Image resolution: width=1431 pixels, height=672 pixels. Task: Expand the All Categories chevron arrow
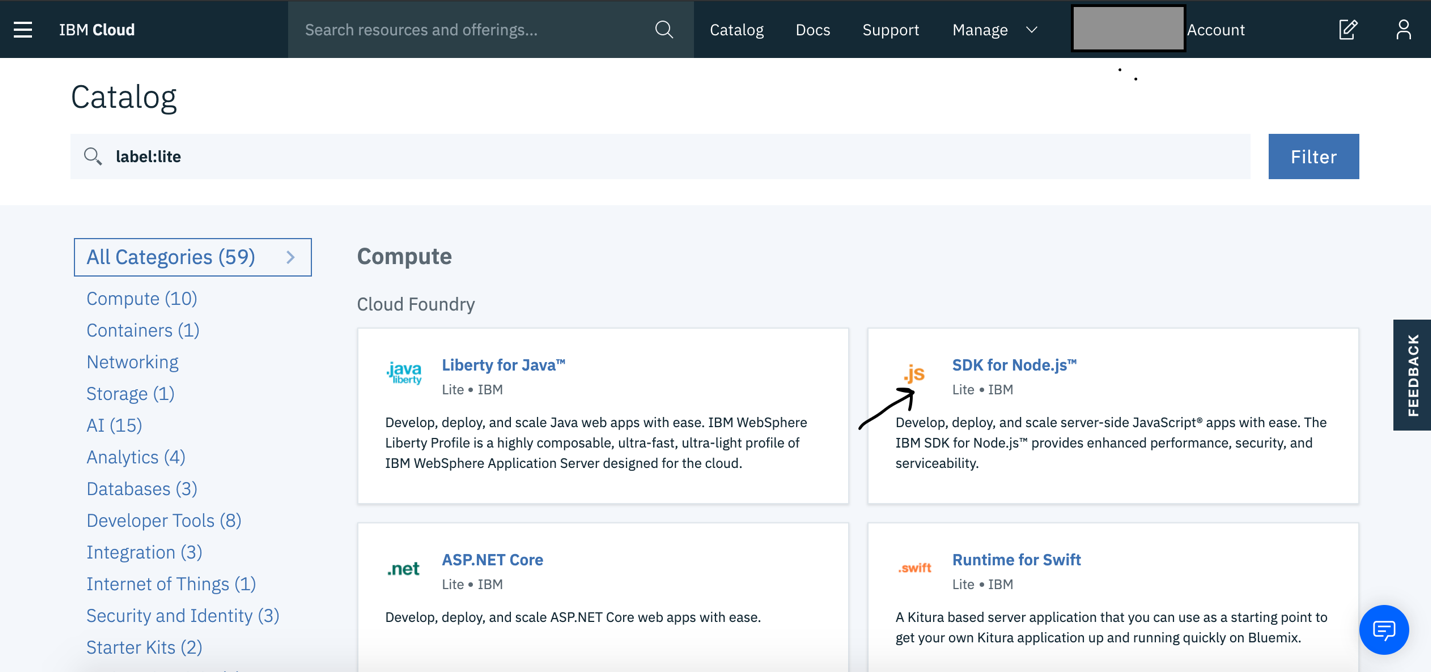click(x=291, y=257)
